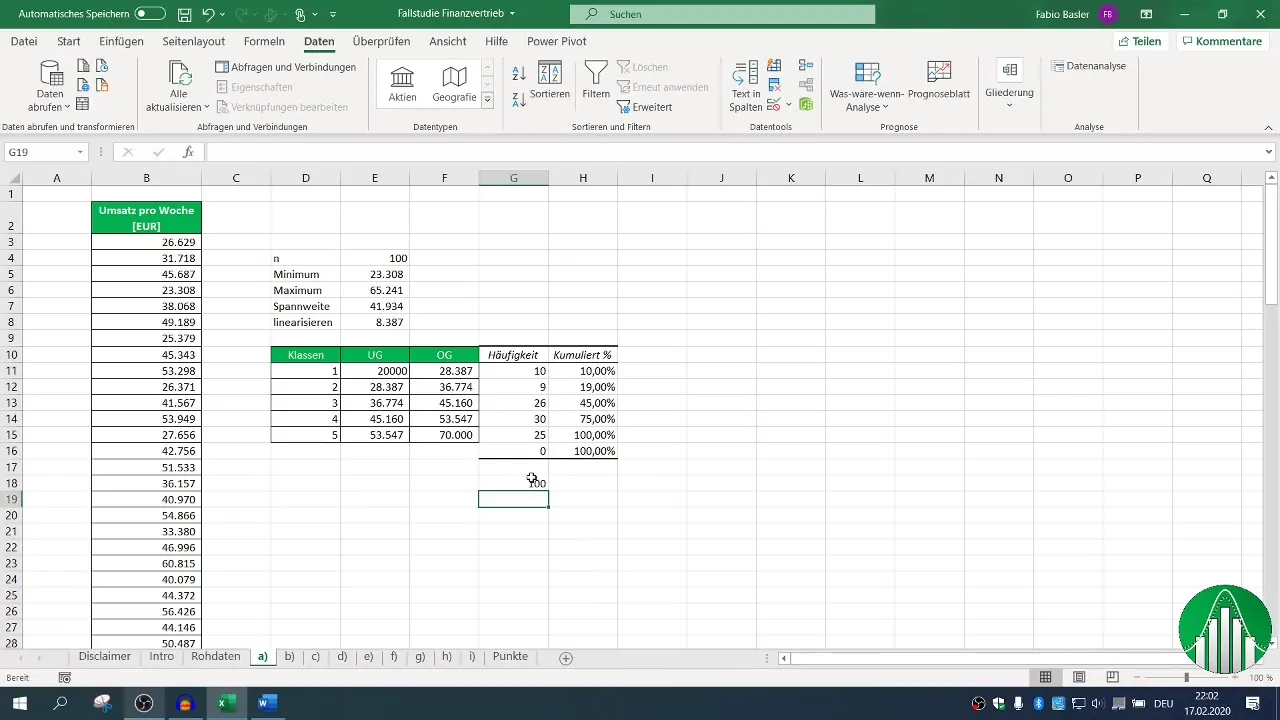Screen dimensions: 1280x720
Task: Click the Teilen share button
Action: 1140,41
